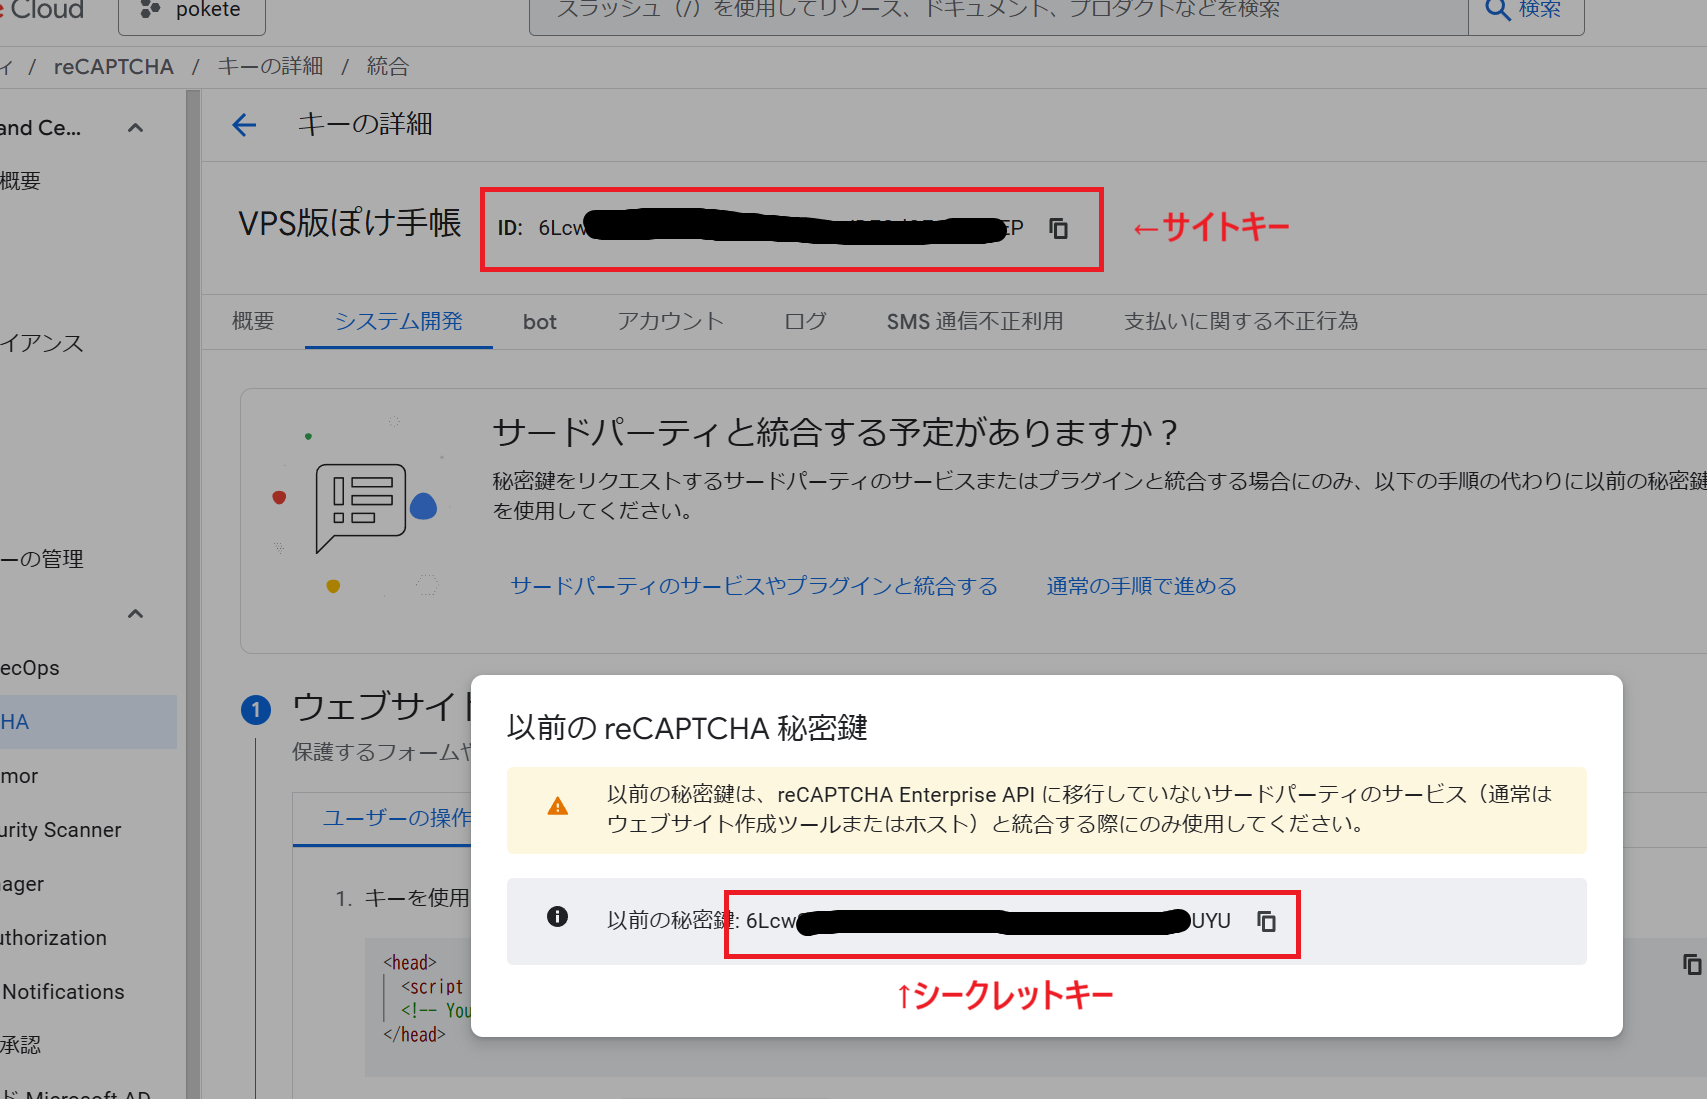Open the urity Scanner sidebar item

61,830
